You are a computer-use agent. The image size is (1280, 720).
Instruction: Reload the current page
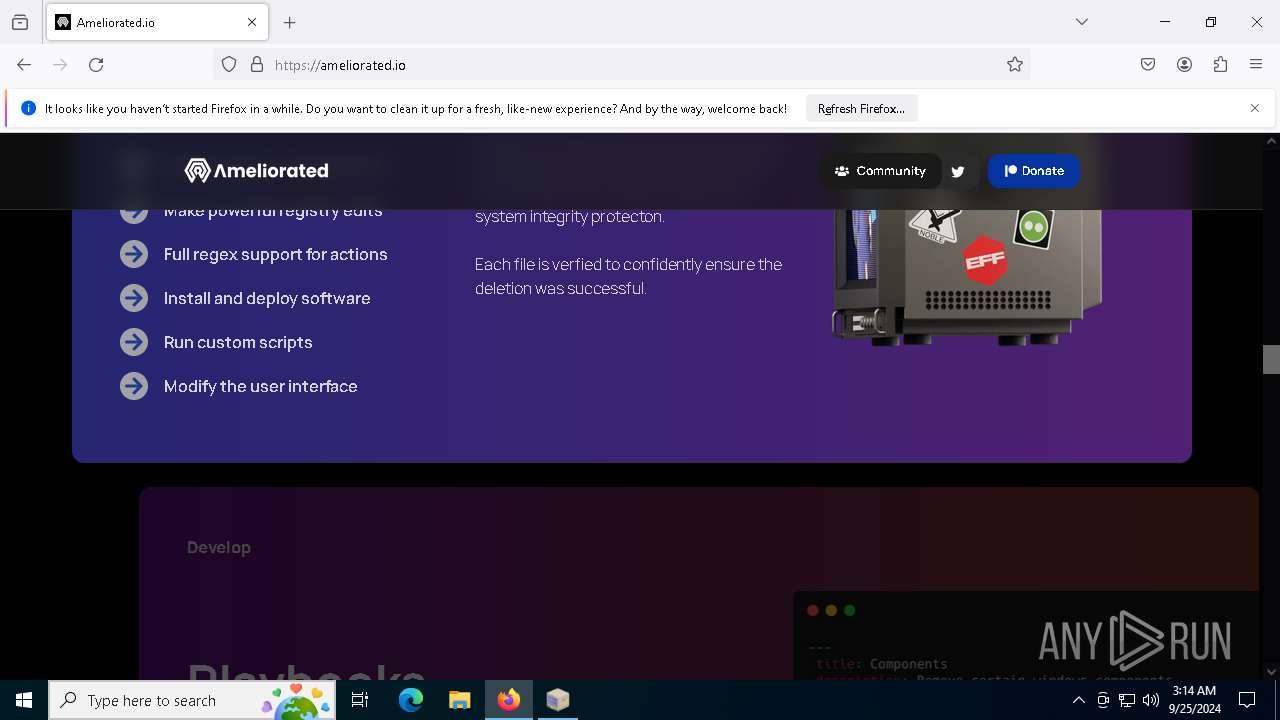click(x=96, y=65)
